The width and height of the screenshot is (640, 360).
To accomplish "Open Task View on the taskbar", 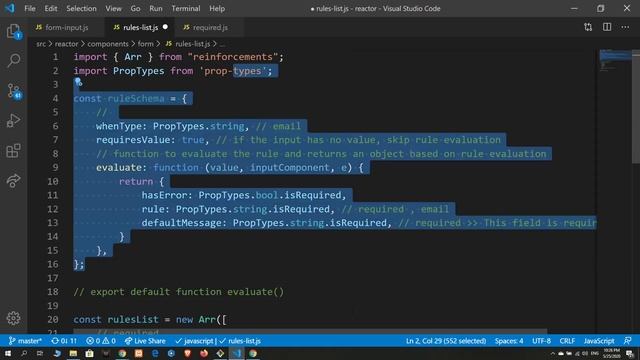I will [40, 353].
